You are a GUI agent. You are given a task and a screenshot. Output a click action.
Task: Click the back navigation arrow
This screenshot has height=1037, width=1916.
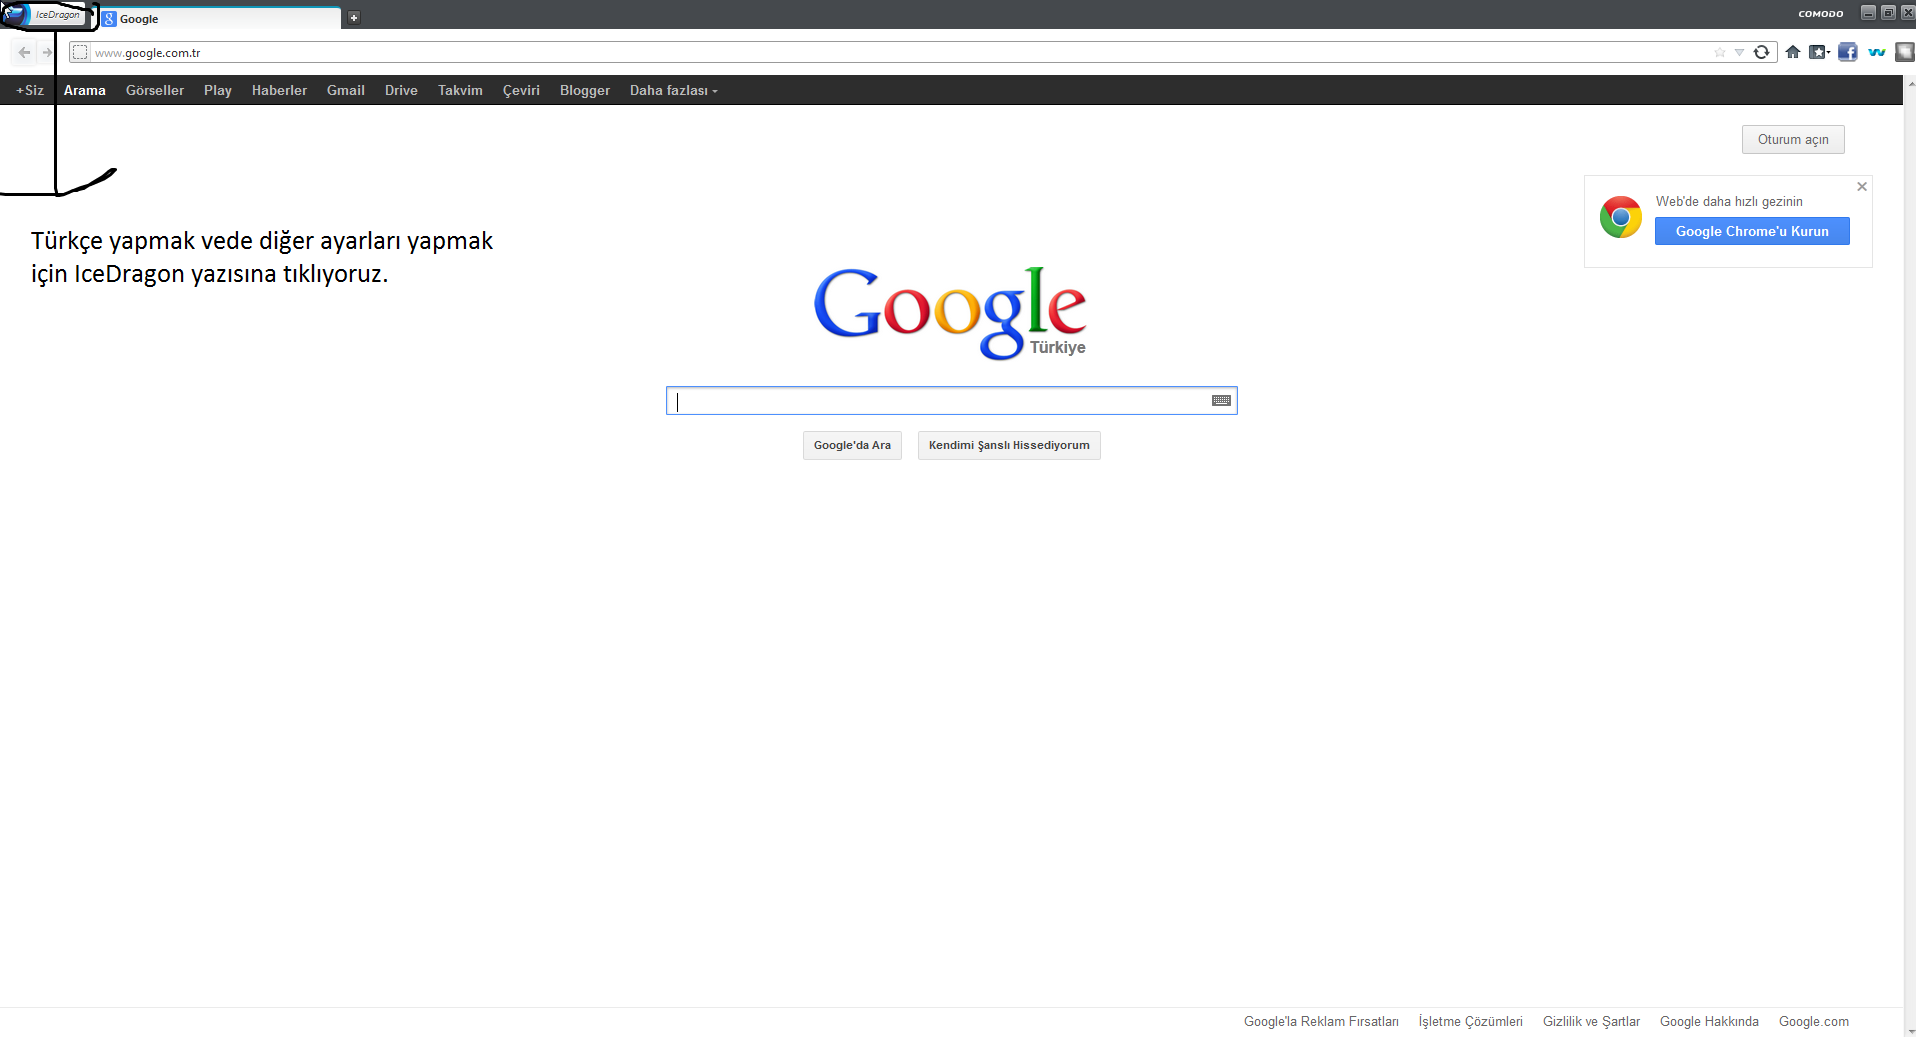[x=24, y=53]
